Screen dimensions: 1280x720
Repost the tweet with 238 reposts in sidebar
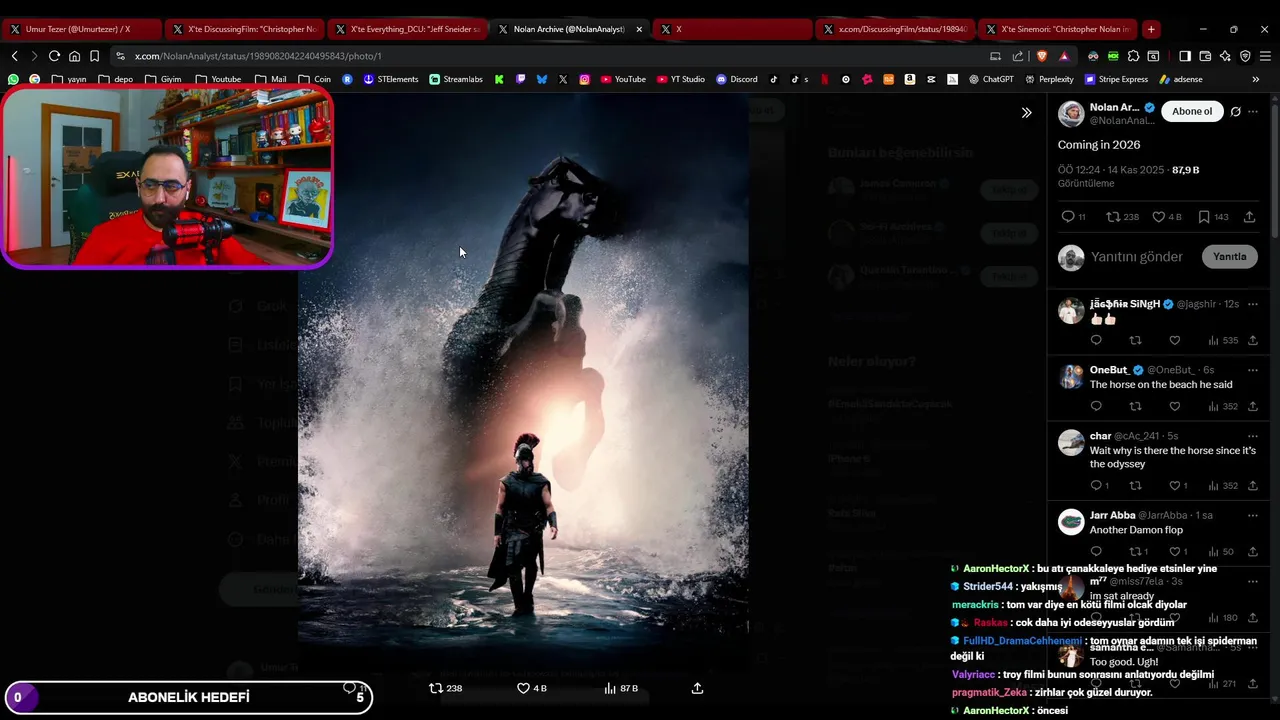1122,217
